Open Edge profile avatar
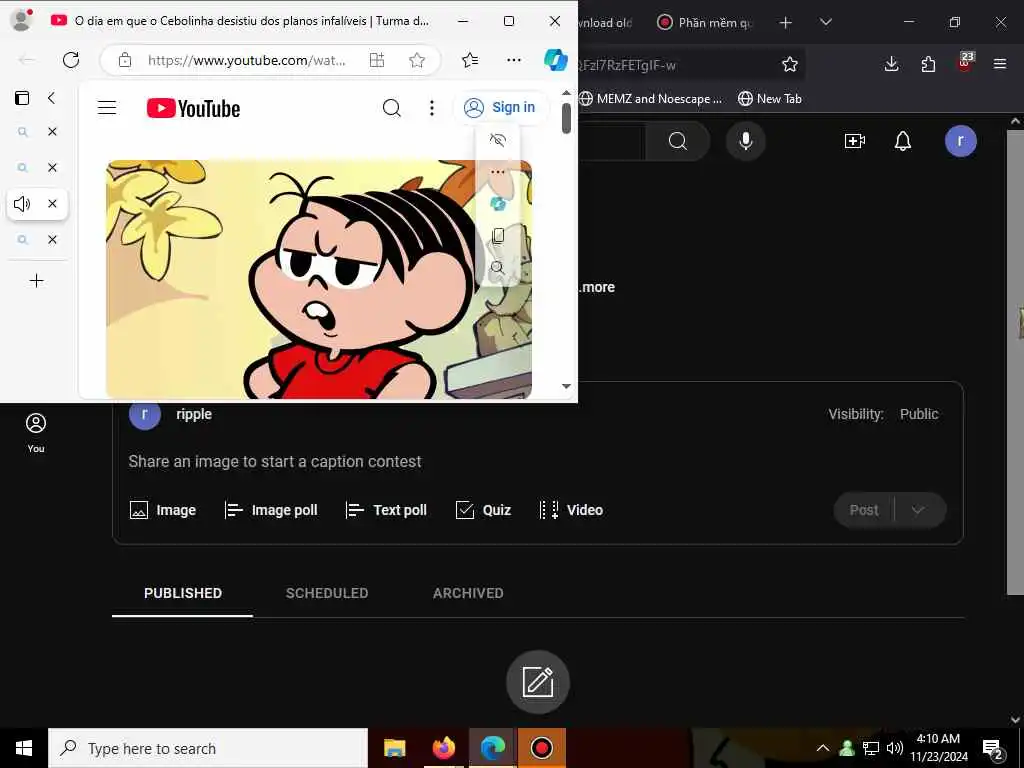 (x=21, y=20)
